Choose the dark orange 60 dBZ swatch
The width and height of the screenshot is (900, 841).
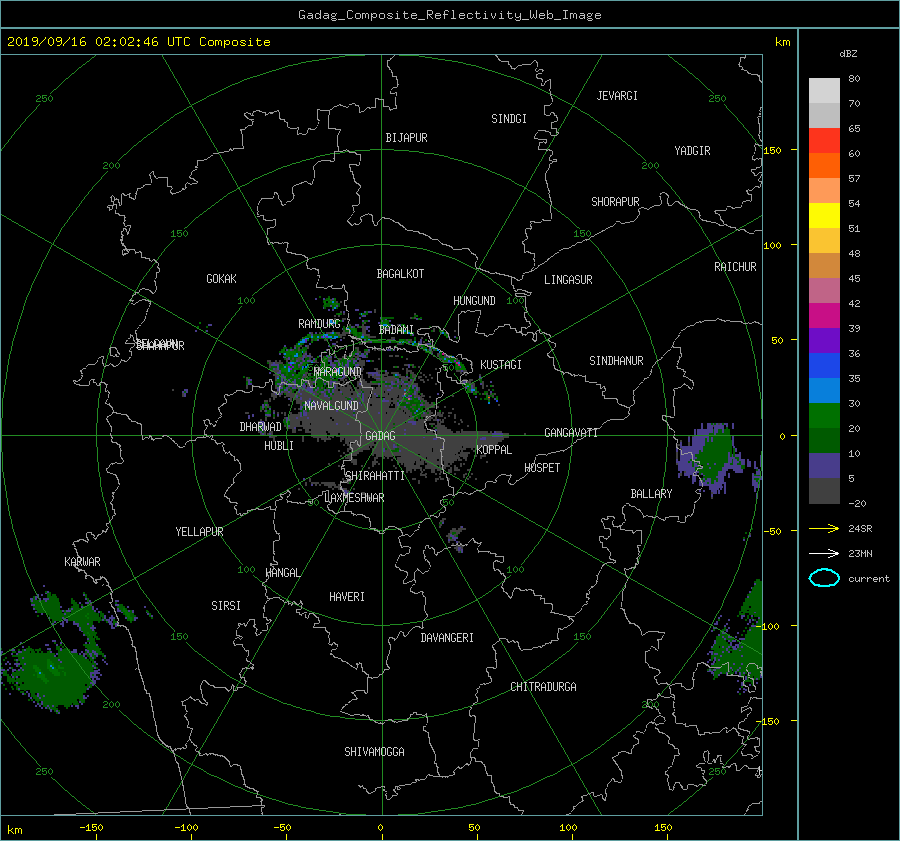tap(824, 166)
